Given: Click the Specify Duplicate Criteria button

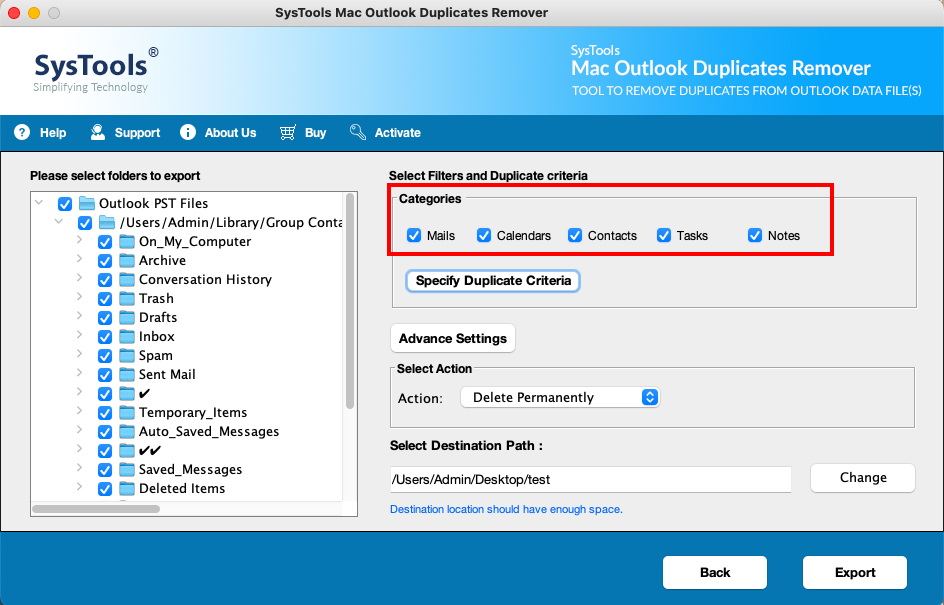Looking at the screenshot, I should tap(493, 281).
